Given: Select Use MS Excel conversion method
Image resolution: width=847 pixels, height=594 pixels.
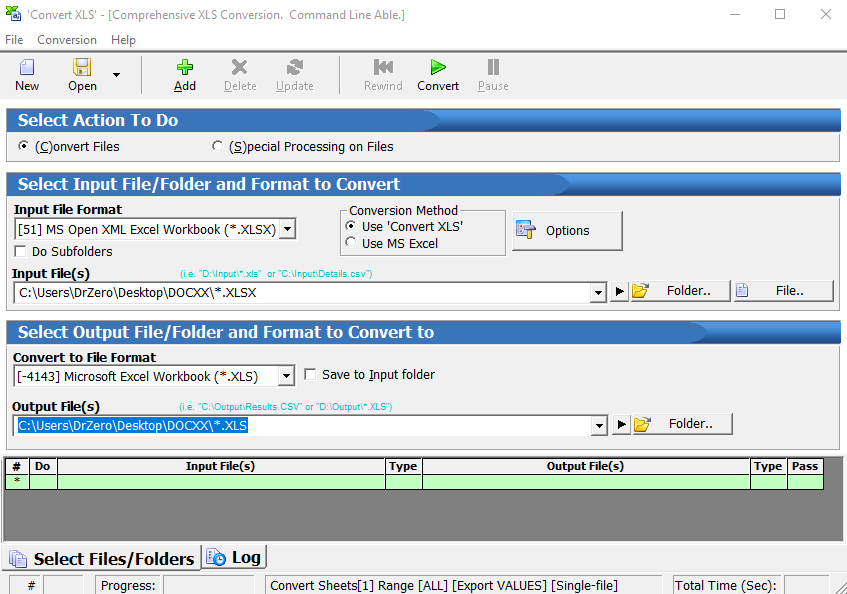Looking at the screenshot, I should [351, 243].
